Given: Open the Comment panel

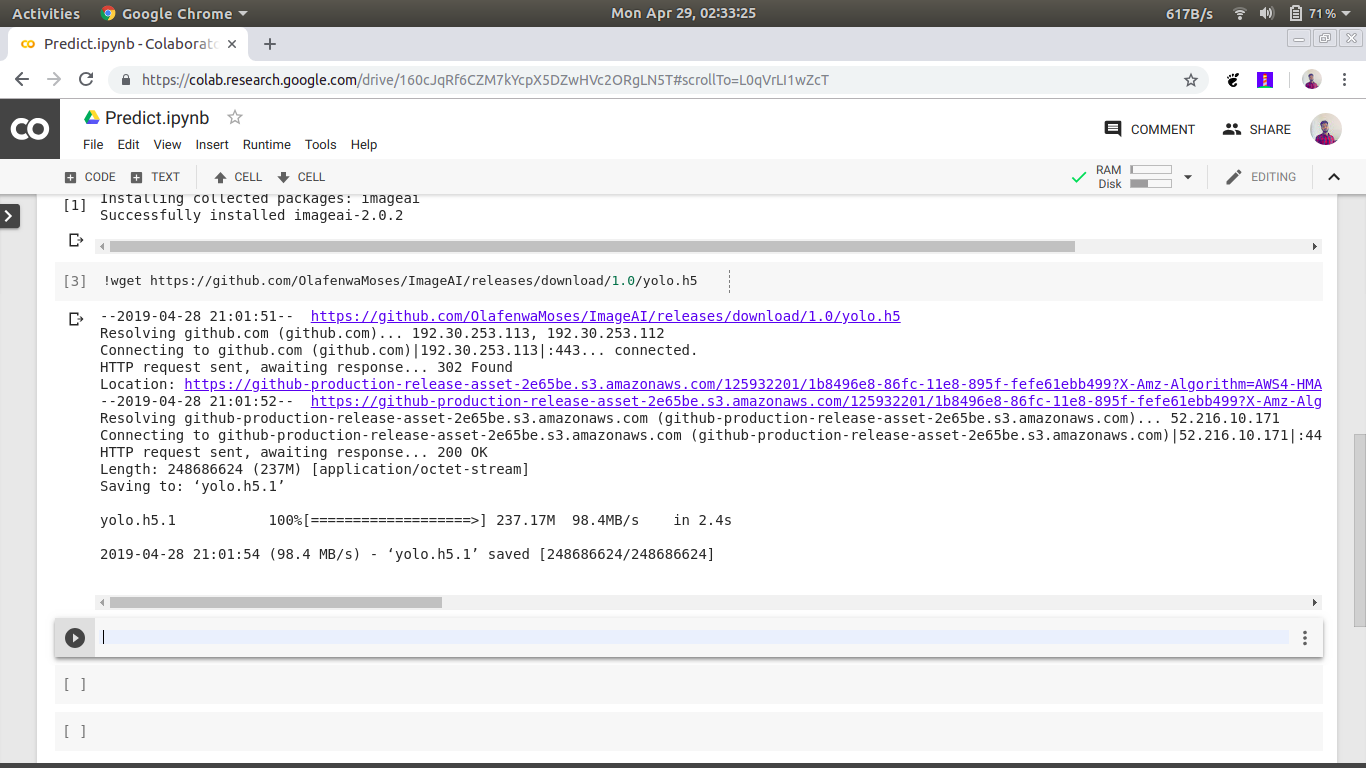Looking at the screenshot, I should pyautogui.click(x=1149, y=129).
